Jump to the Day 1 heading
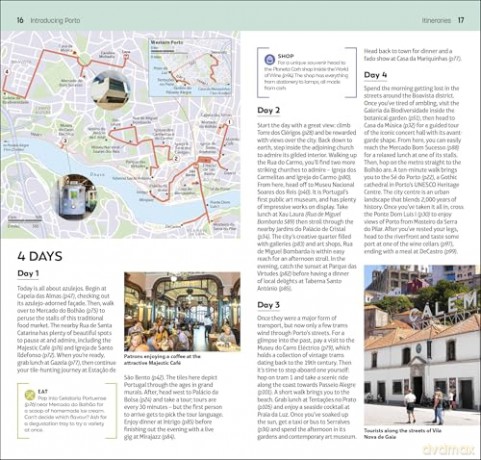 [28, 274]
